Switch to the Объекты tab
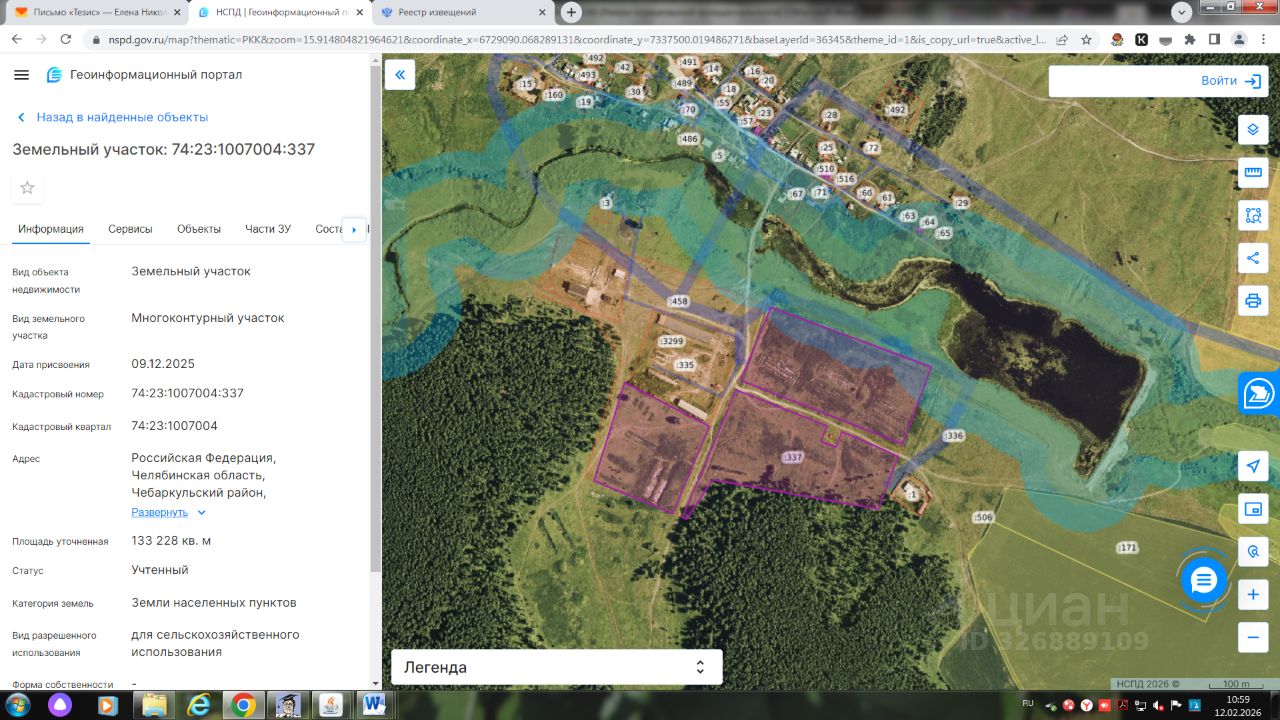1280x720 pixels. tap(199, 229)
